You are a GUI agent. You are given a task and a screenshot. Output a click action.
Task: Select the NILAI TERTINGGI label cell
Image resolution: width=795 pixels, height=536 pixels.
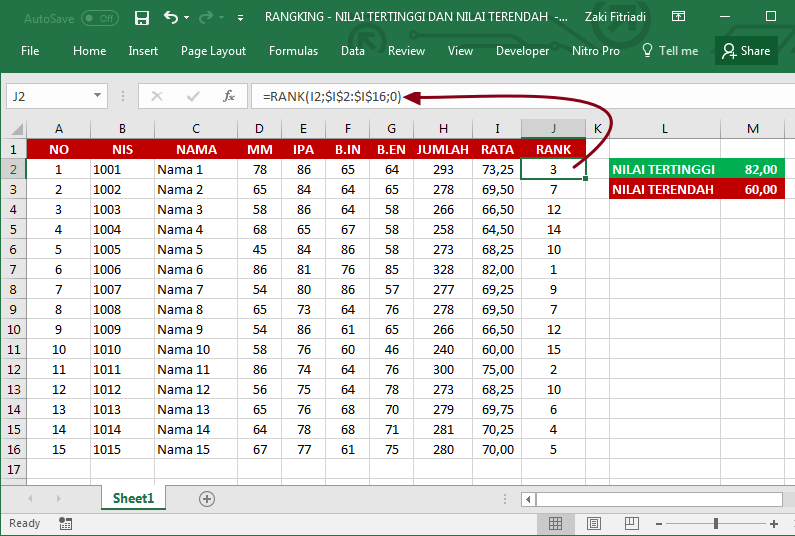665,169
